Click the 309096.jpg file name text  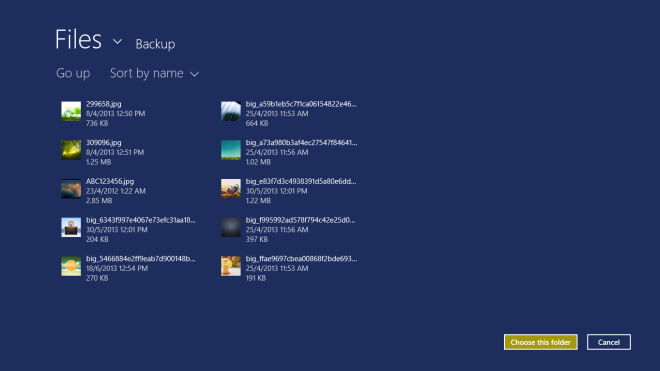point(104,143)
